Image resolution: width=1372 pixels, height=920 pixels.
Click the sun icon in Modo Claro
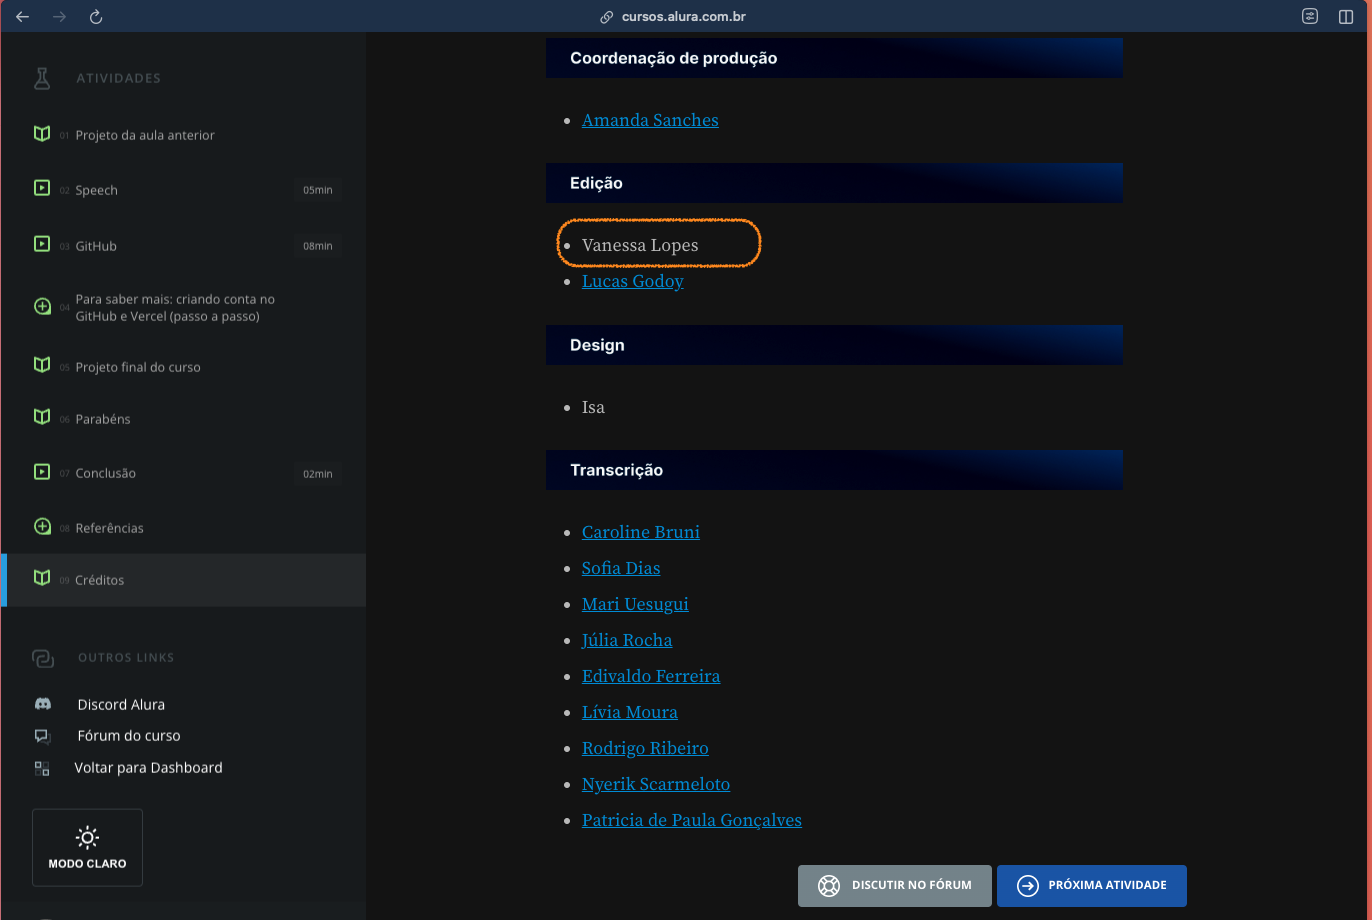point(87,838)
